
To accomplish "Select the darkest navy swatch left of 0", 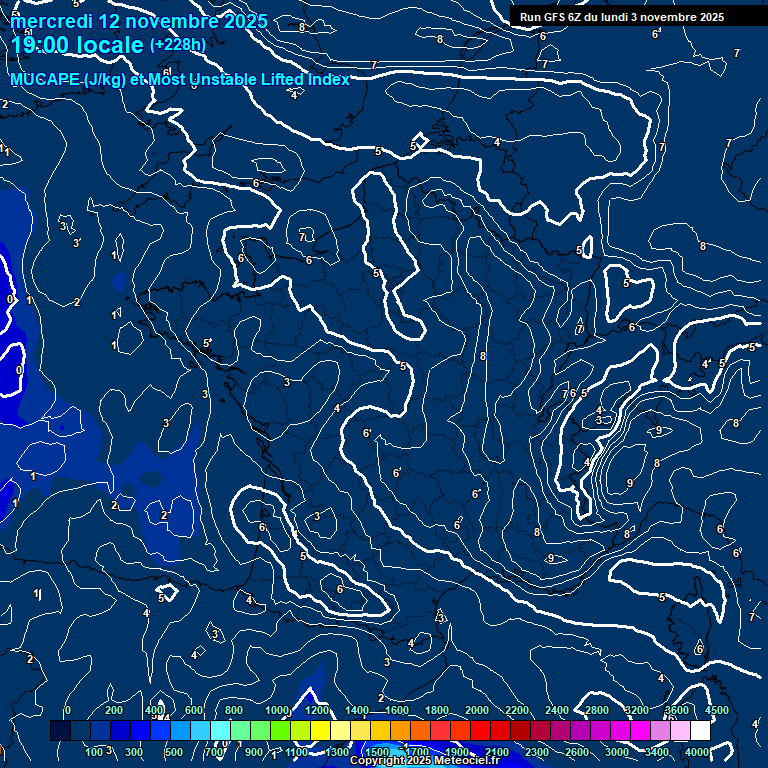I will 60,730.
